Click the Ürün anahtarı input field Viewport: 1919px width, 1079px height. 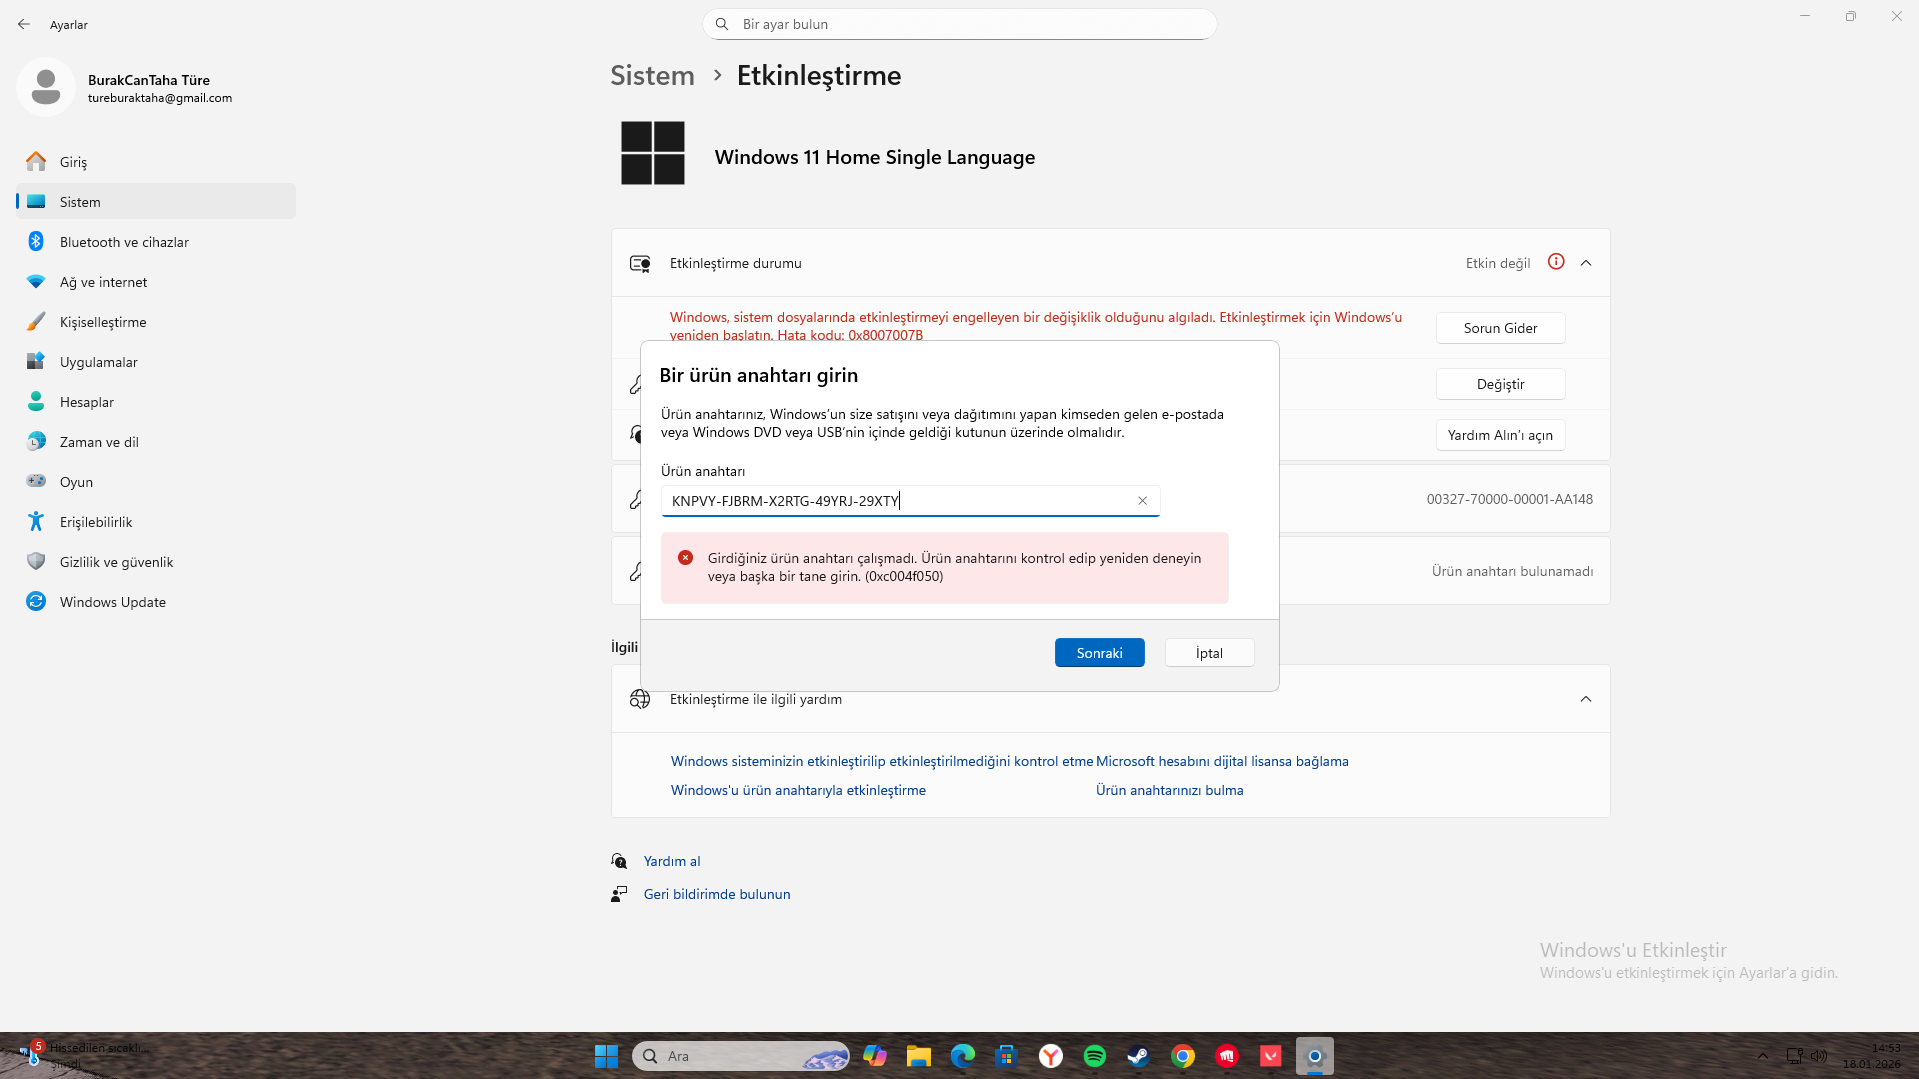coord(910,501)
